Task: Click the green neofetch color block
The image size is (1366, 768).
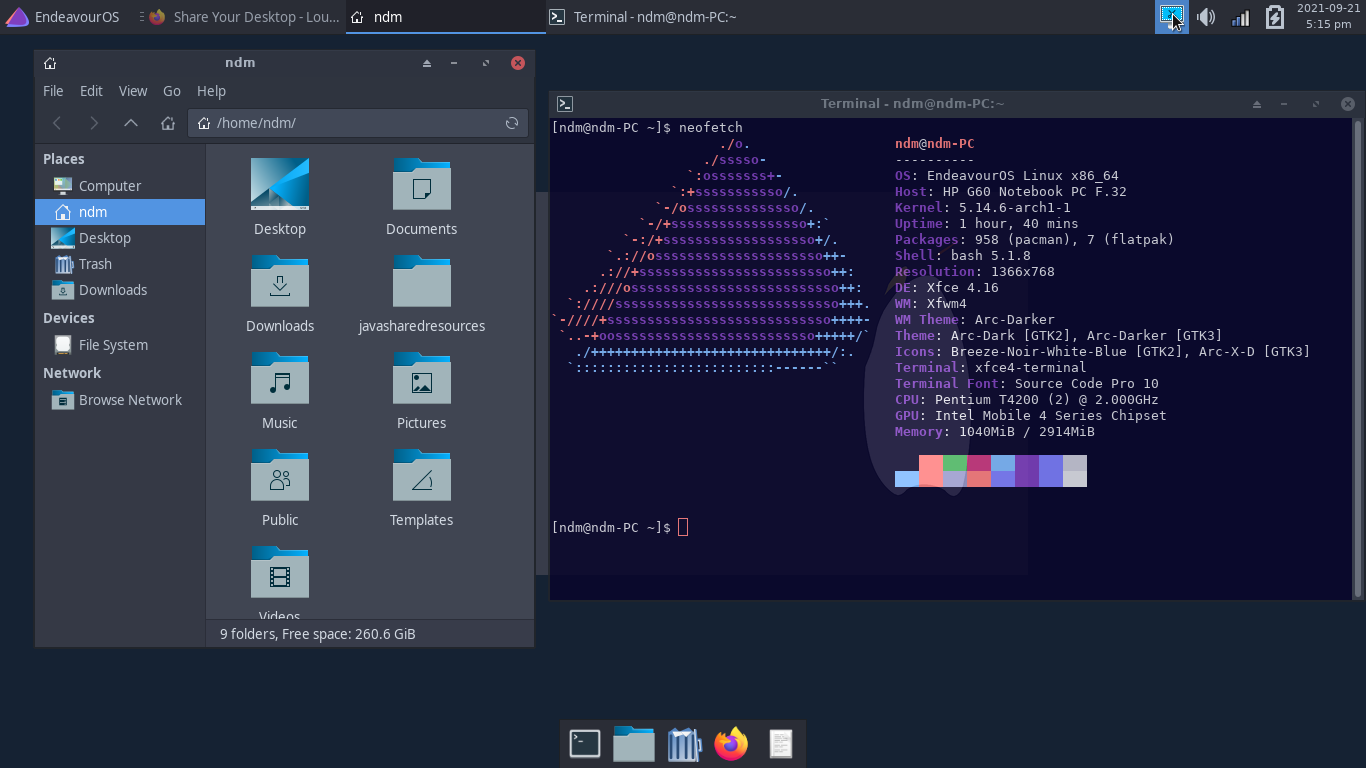Action: pos(955,463)
